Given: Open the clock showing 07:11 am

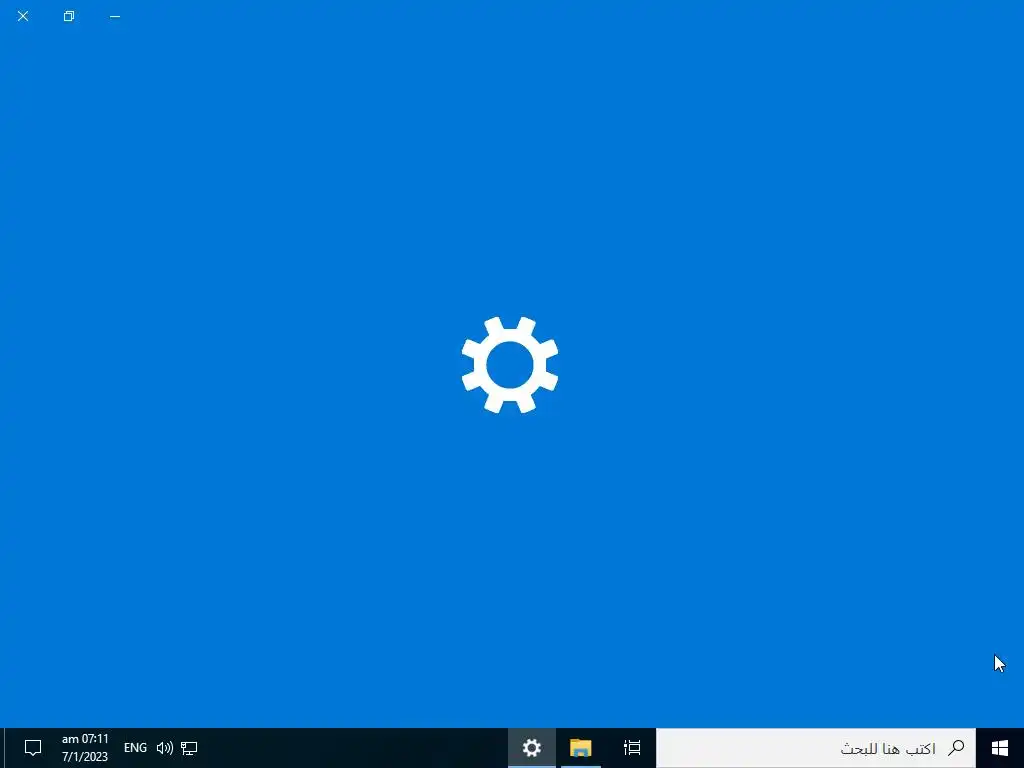Looking at the screenshot, I should [x=85, y=748].
